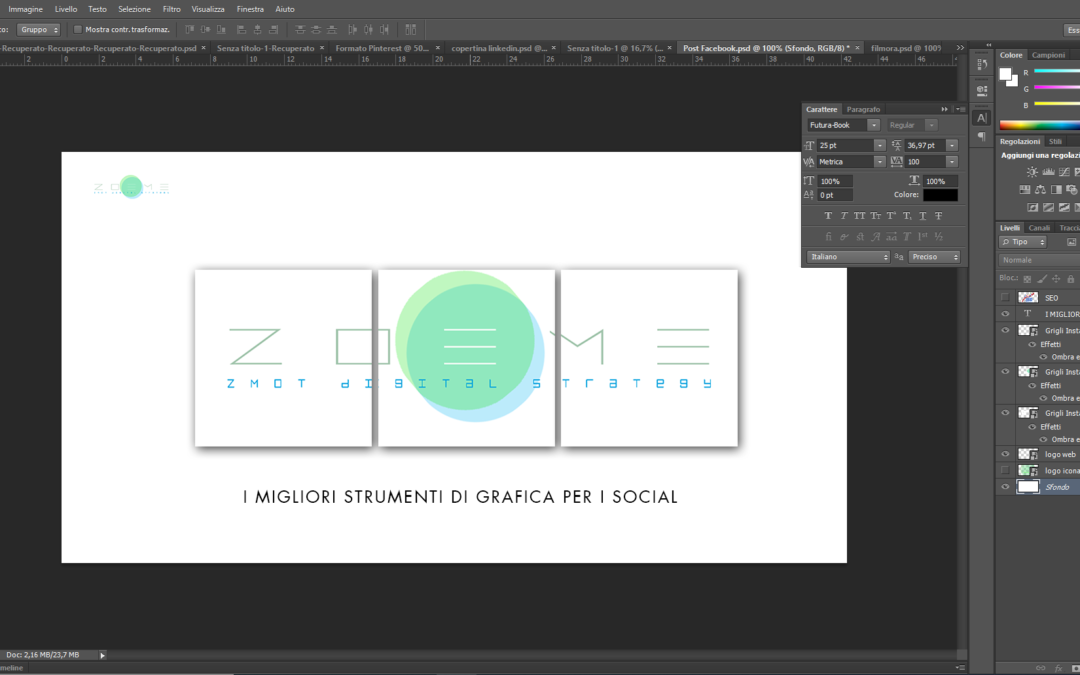Apply faux bold text style
The image size is (1080, 675).
[x=828, y=216]
